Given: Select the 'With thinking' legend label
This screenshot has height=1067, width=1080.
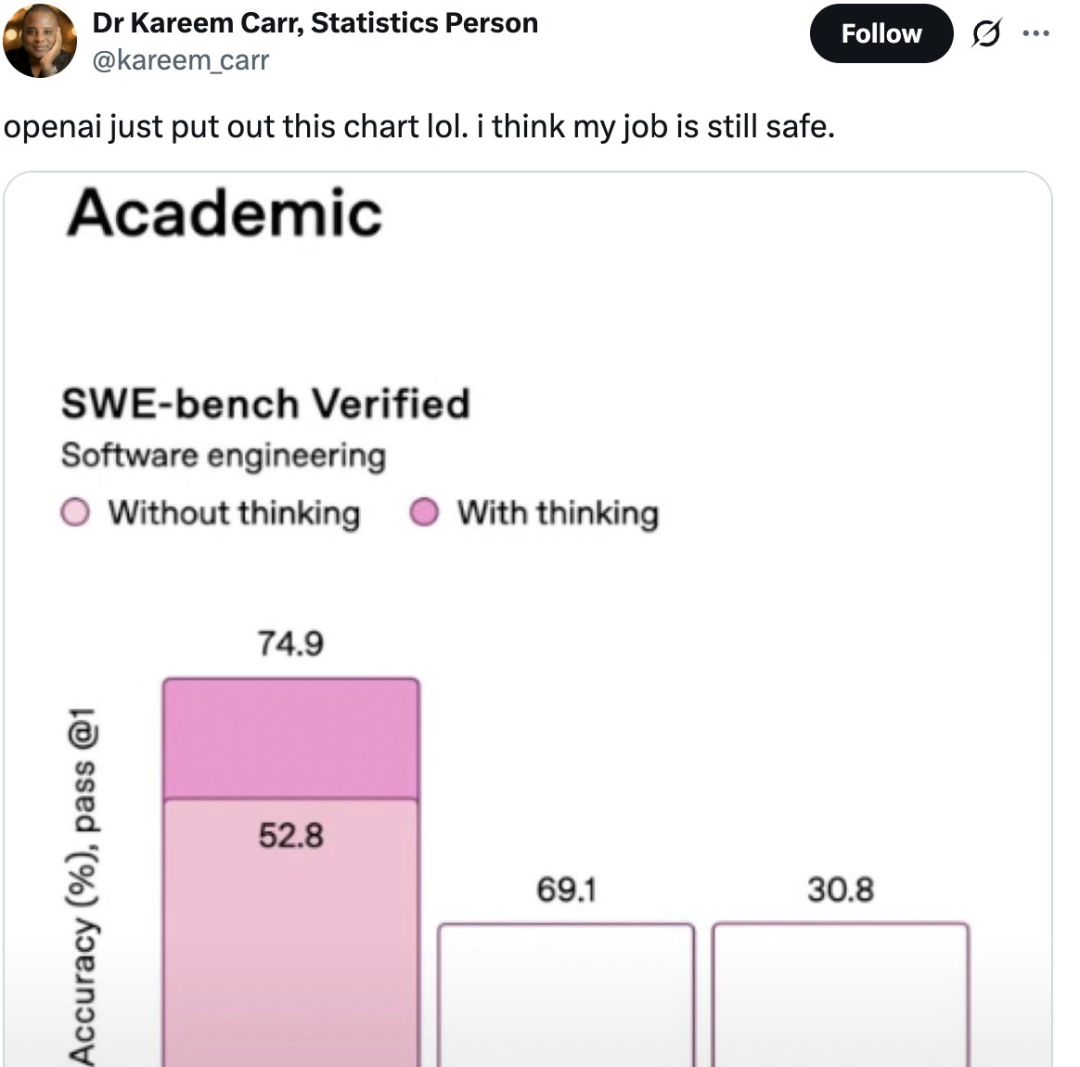Looking at the screenshot, I should point(557,514).
